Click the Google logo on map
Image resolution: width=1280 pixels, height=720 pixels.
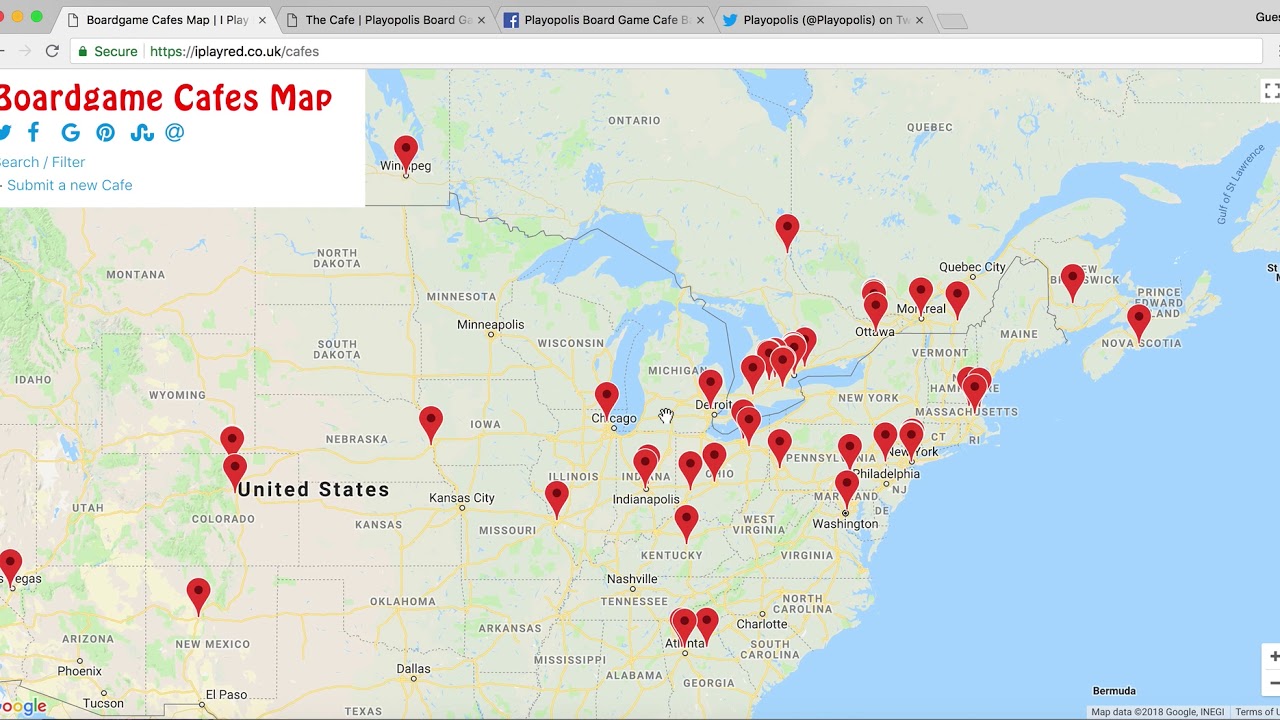pyautogui.click(x=24, y=706)
